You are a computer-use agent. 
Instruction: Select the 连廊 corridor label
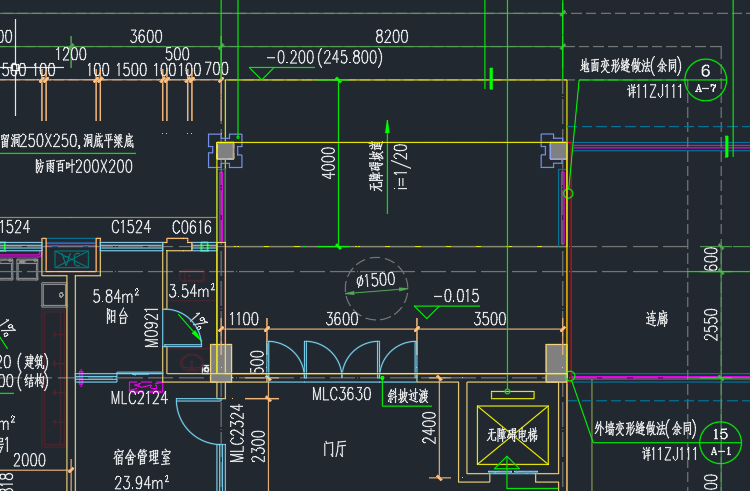657,319
